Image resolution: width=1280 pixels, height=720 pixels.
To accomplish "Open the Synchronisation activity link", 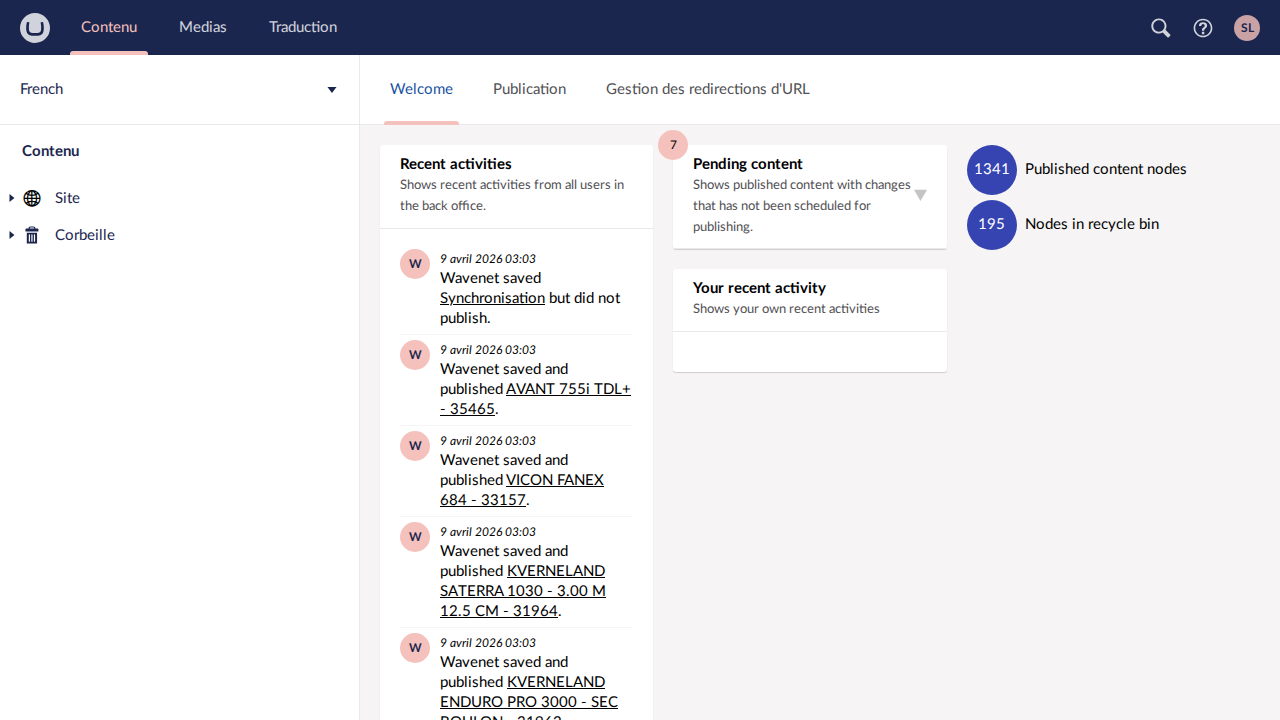I will 492,298.
